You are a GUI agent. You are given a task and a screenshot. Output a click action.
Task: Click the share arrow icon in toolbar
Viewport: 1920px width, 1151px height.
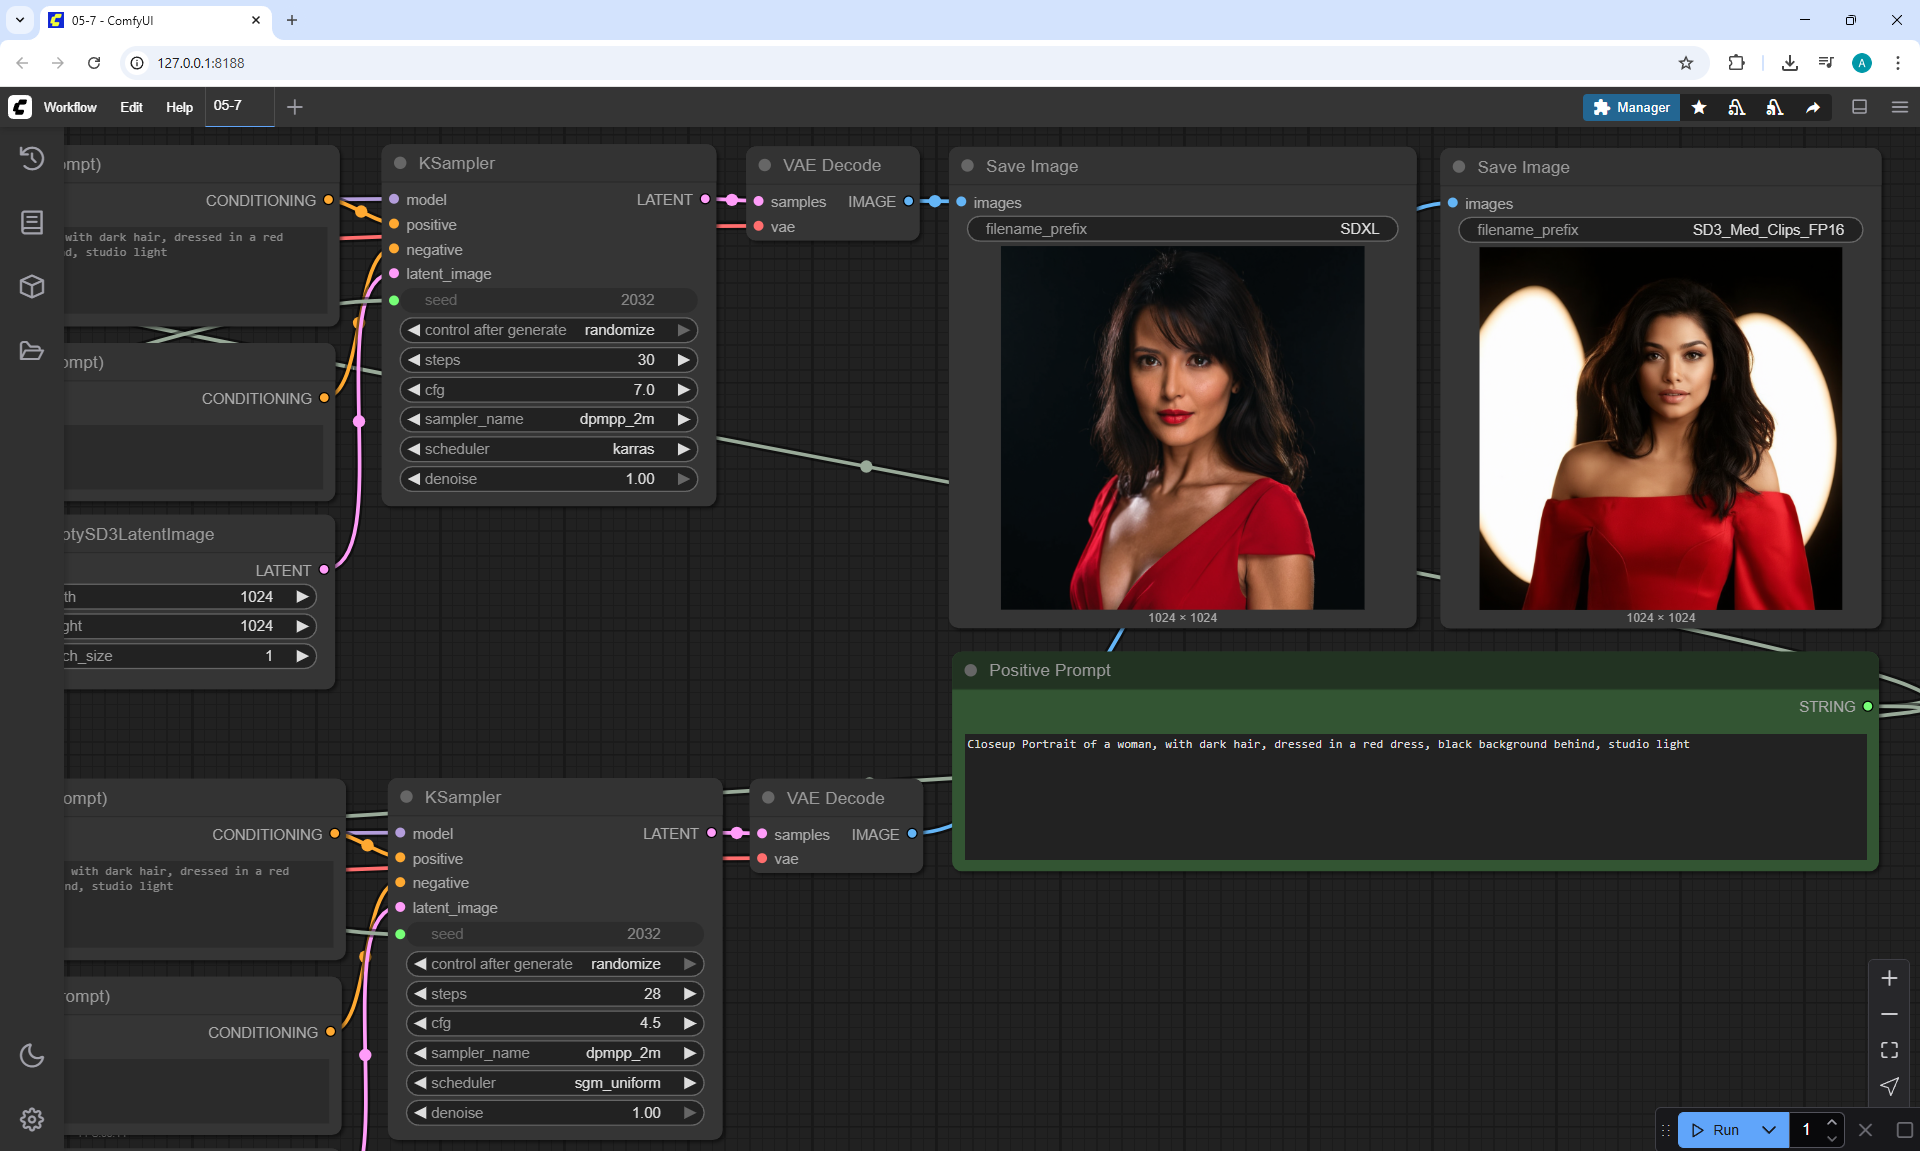click(1813, 107)
